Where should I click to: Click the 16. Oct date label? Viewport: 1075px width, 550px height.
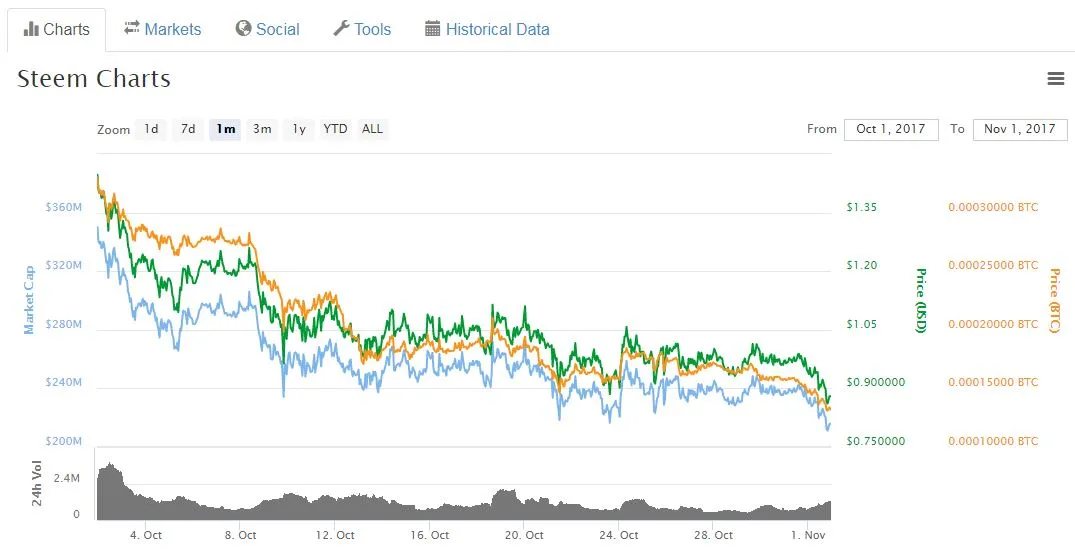coord(429,535)
